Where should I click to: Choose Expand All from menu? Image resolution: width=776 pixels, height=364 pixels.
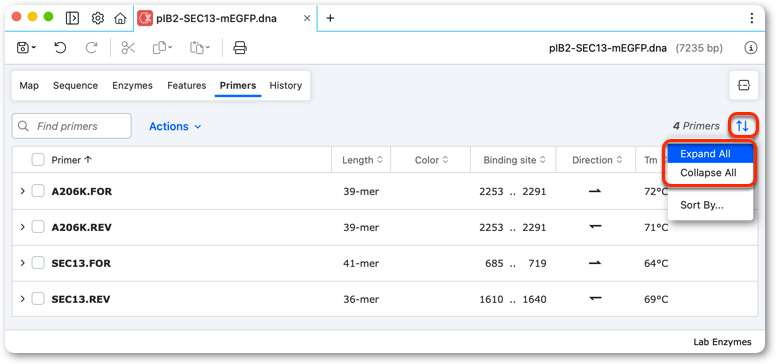710,154
